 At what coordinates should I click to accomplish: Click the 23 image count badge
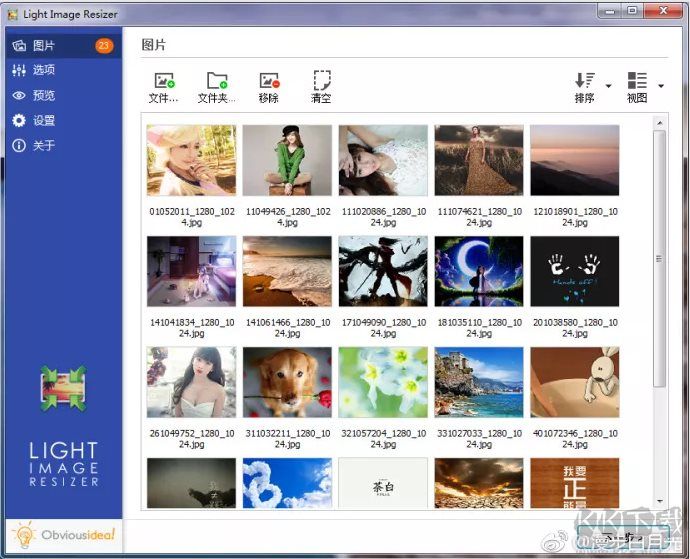tap(104, 46)
